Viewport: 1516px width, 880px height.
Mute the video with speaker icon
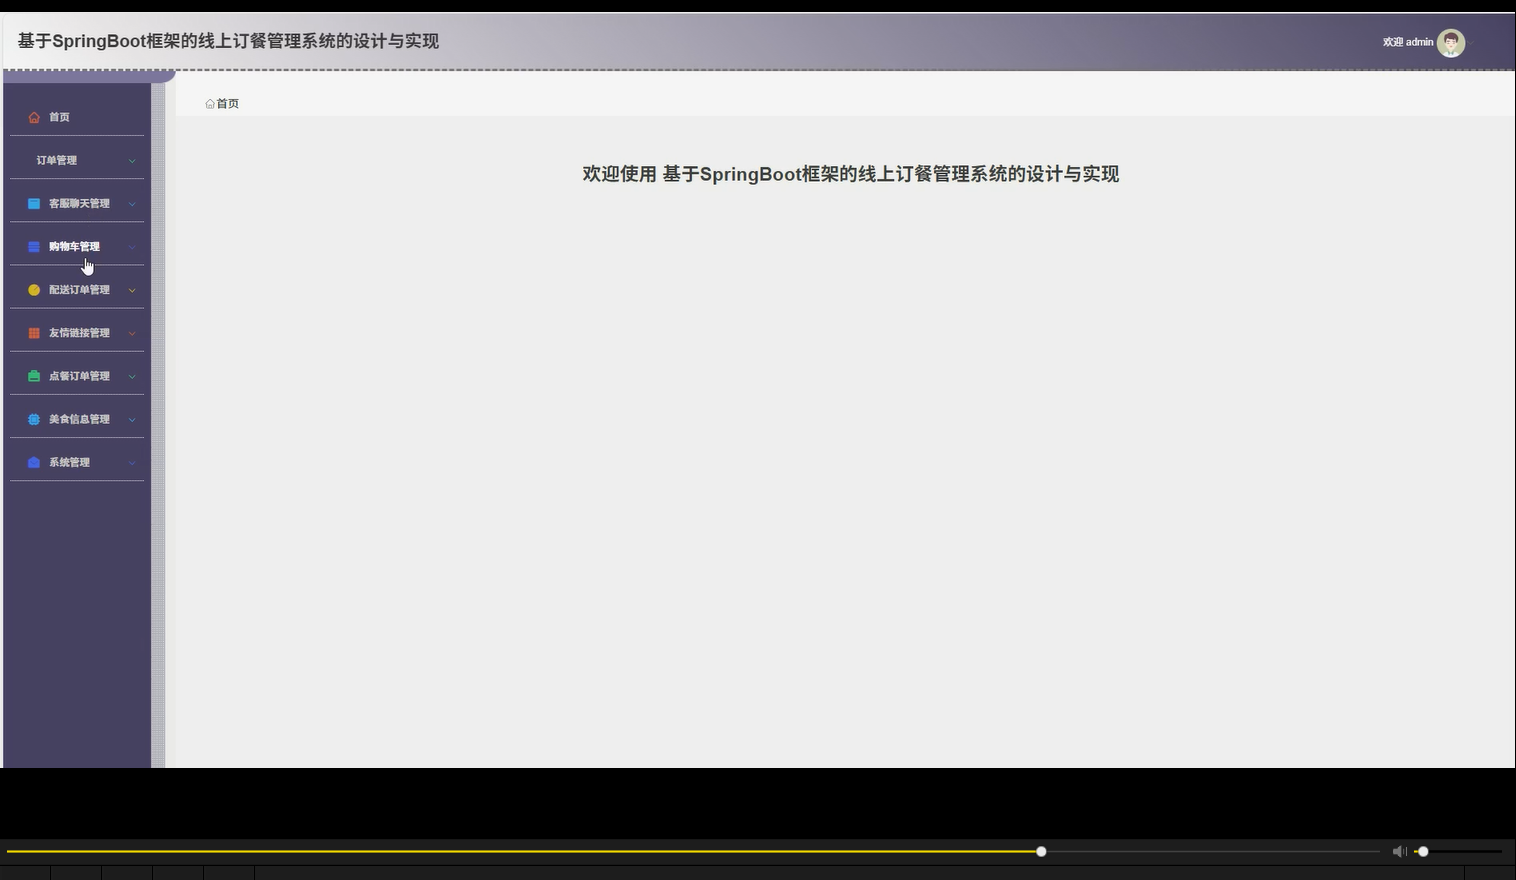1399,851
